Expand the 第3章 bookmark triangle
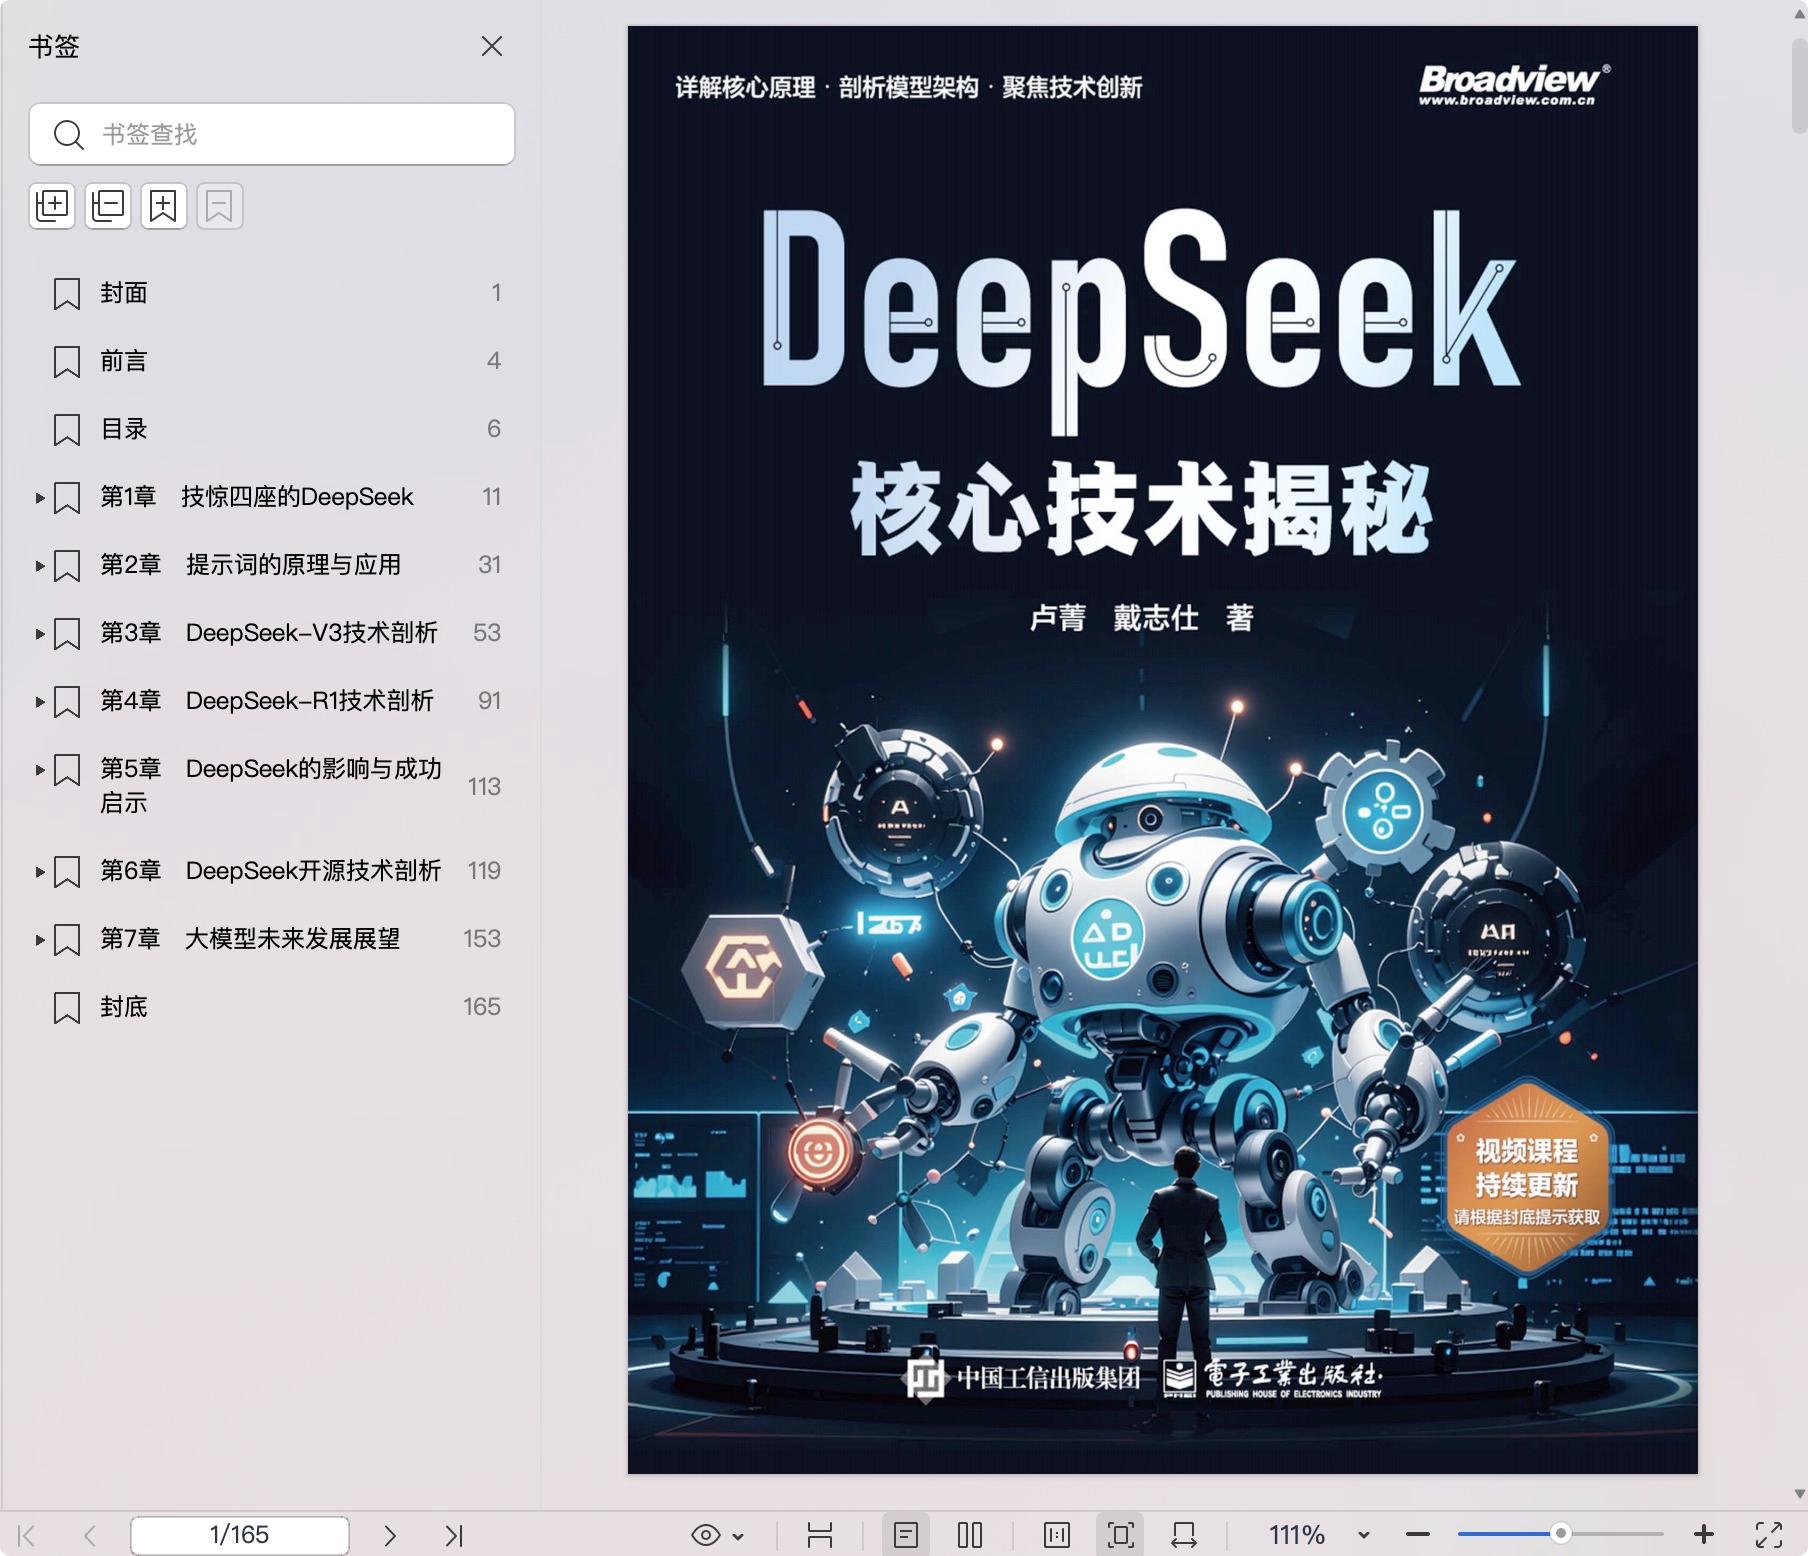This screenshot has width=1808, height=1556. pos(39,633)
